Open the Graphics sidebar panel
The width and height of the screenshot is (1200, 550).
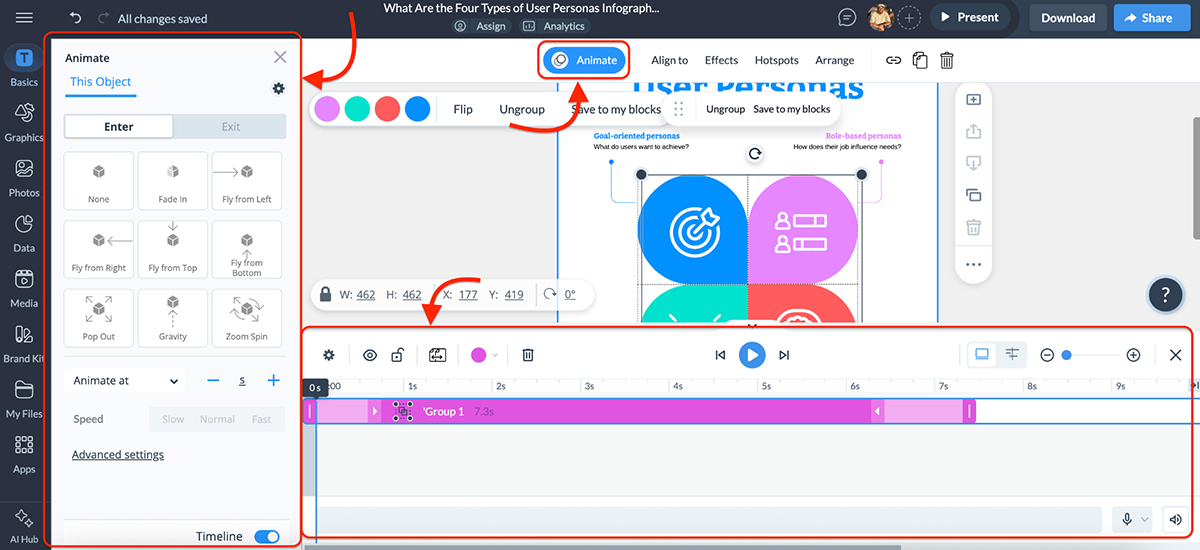tap(24, 122)
